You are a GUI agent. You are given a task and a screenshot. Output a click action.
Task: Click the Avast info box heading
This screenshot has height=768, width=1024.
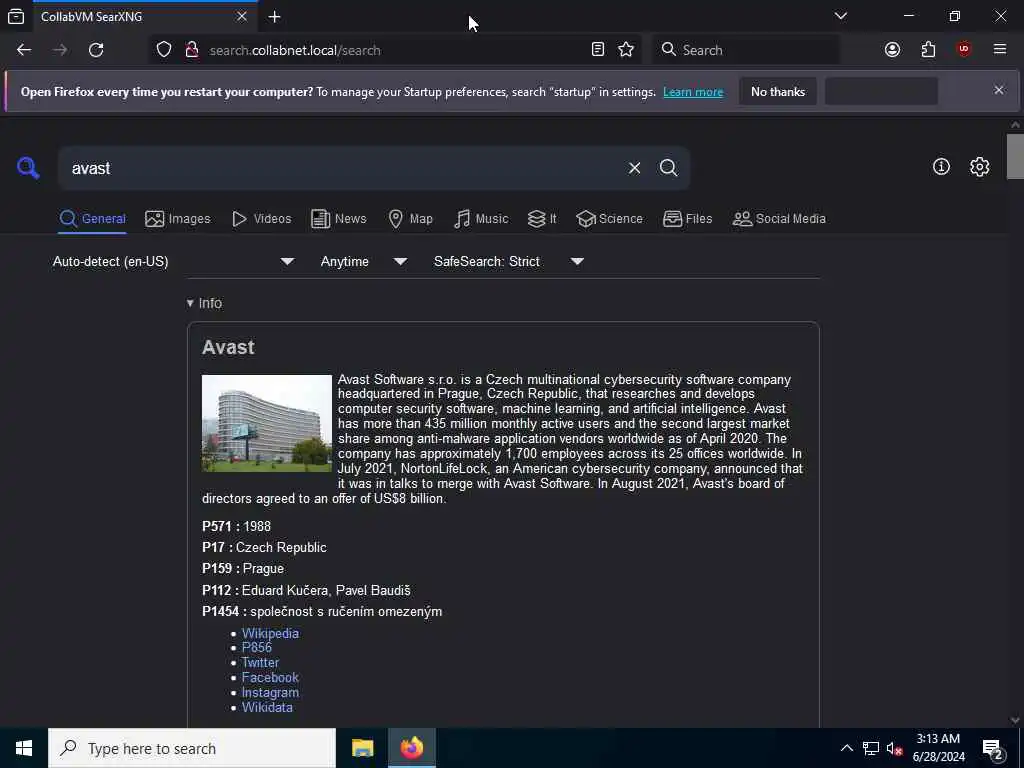[x=228, y=347]
